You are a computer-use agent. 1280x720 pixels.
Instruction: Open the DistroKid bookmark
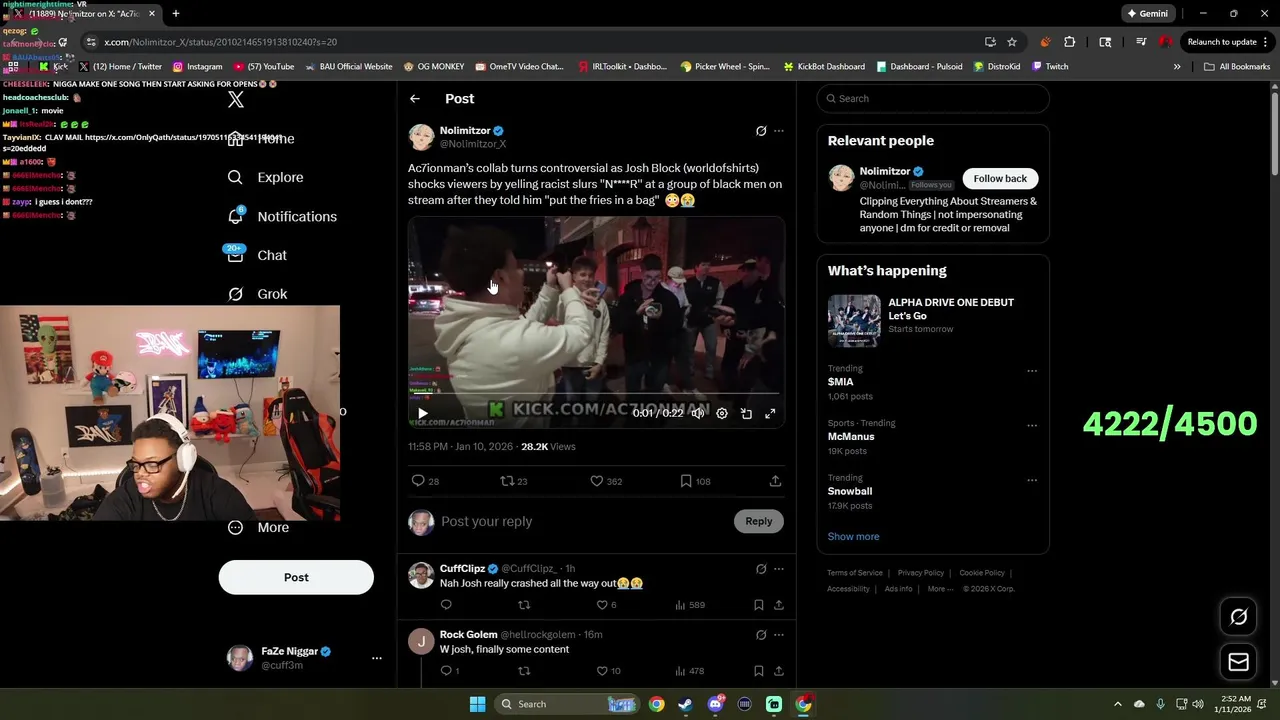[996, 67]
